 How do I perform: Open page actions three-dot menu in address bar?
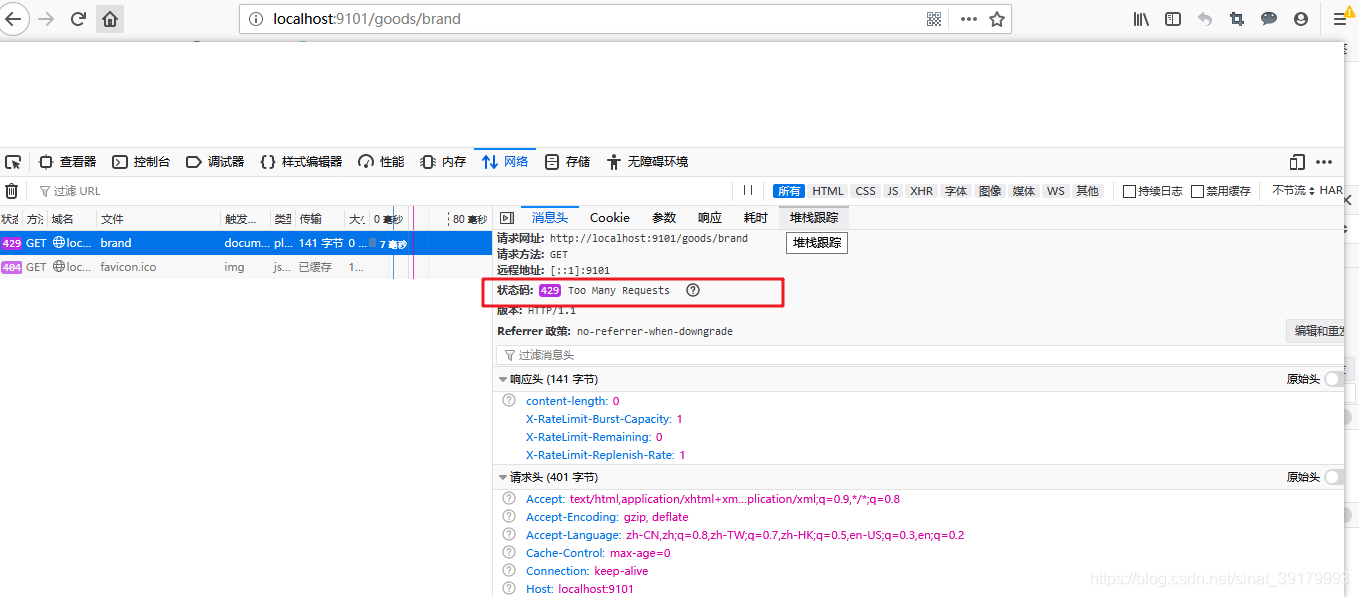pyautogui.click(x=968, y=19)
